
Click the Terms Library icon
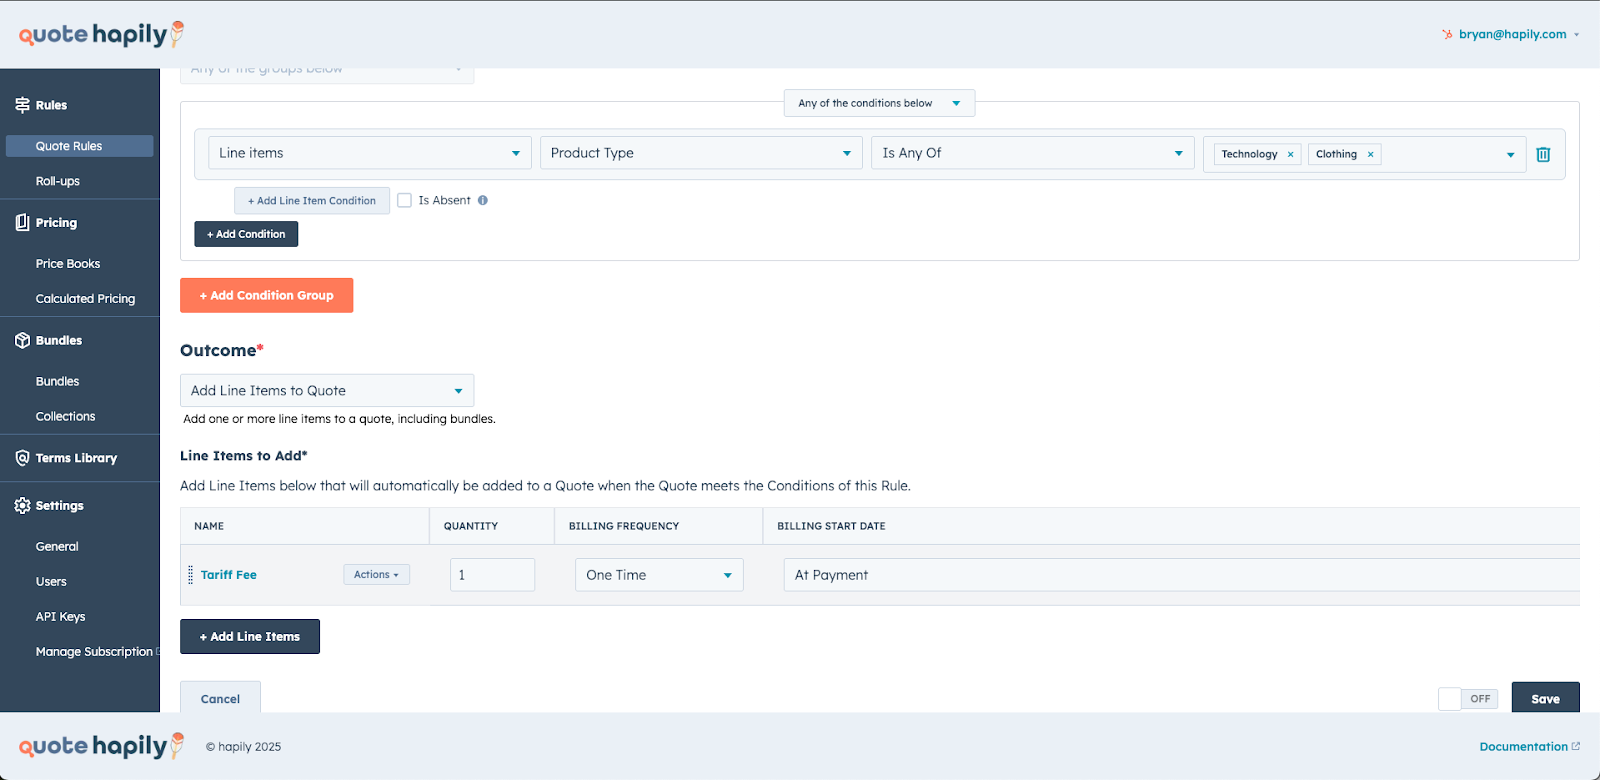(x=22, y=458)
